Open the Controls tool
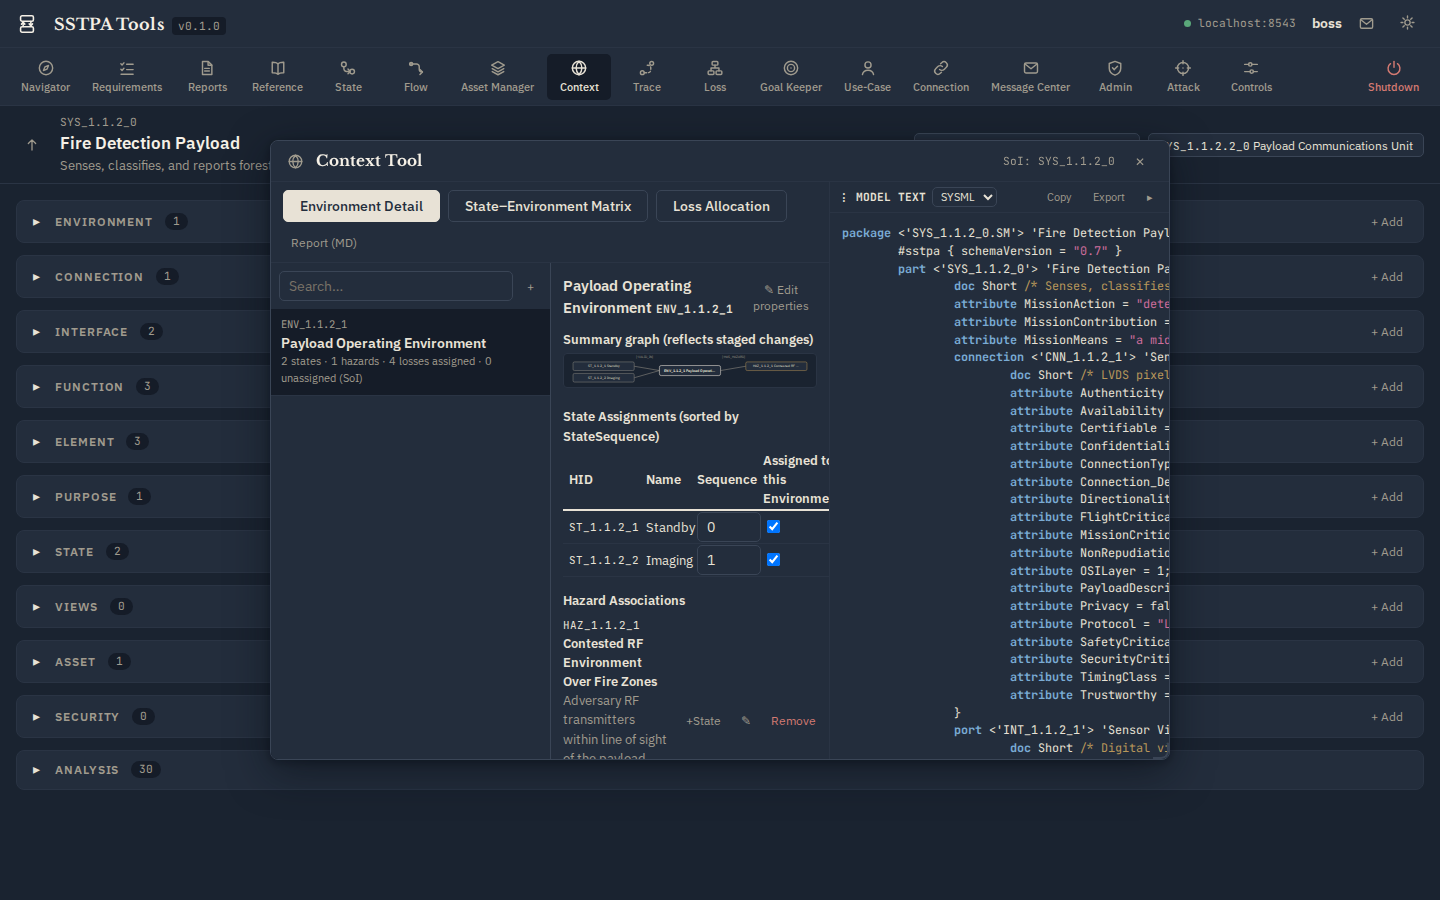Viewport: 1440px width, 900px height. coord(1251,77)
